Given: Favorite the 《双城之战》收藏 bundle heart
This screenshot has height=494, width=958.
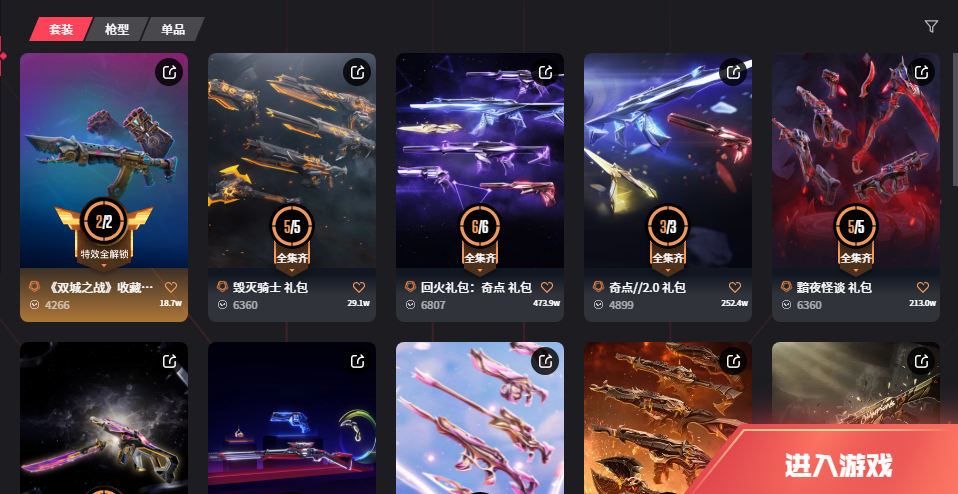Looking at the screenshot, I should click(x=171, y=287).
